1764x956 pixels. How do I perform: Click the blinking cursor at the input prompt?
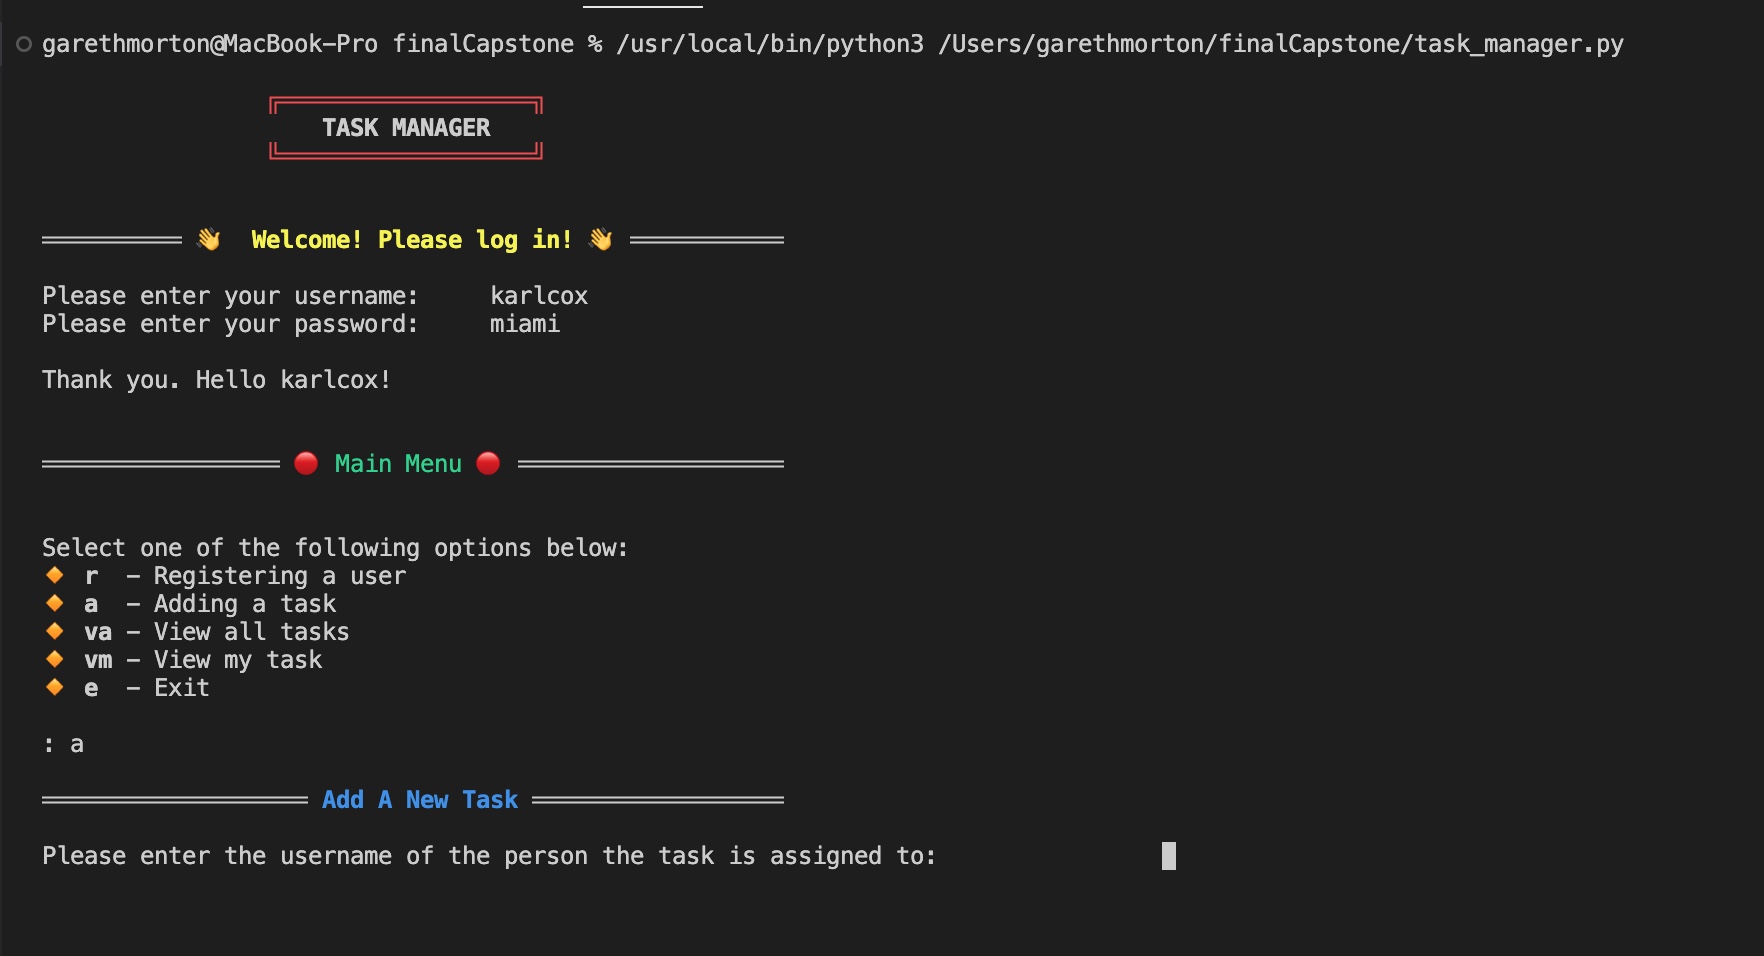point(1168,856)
